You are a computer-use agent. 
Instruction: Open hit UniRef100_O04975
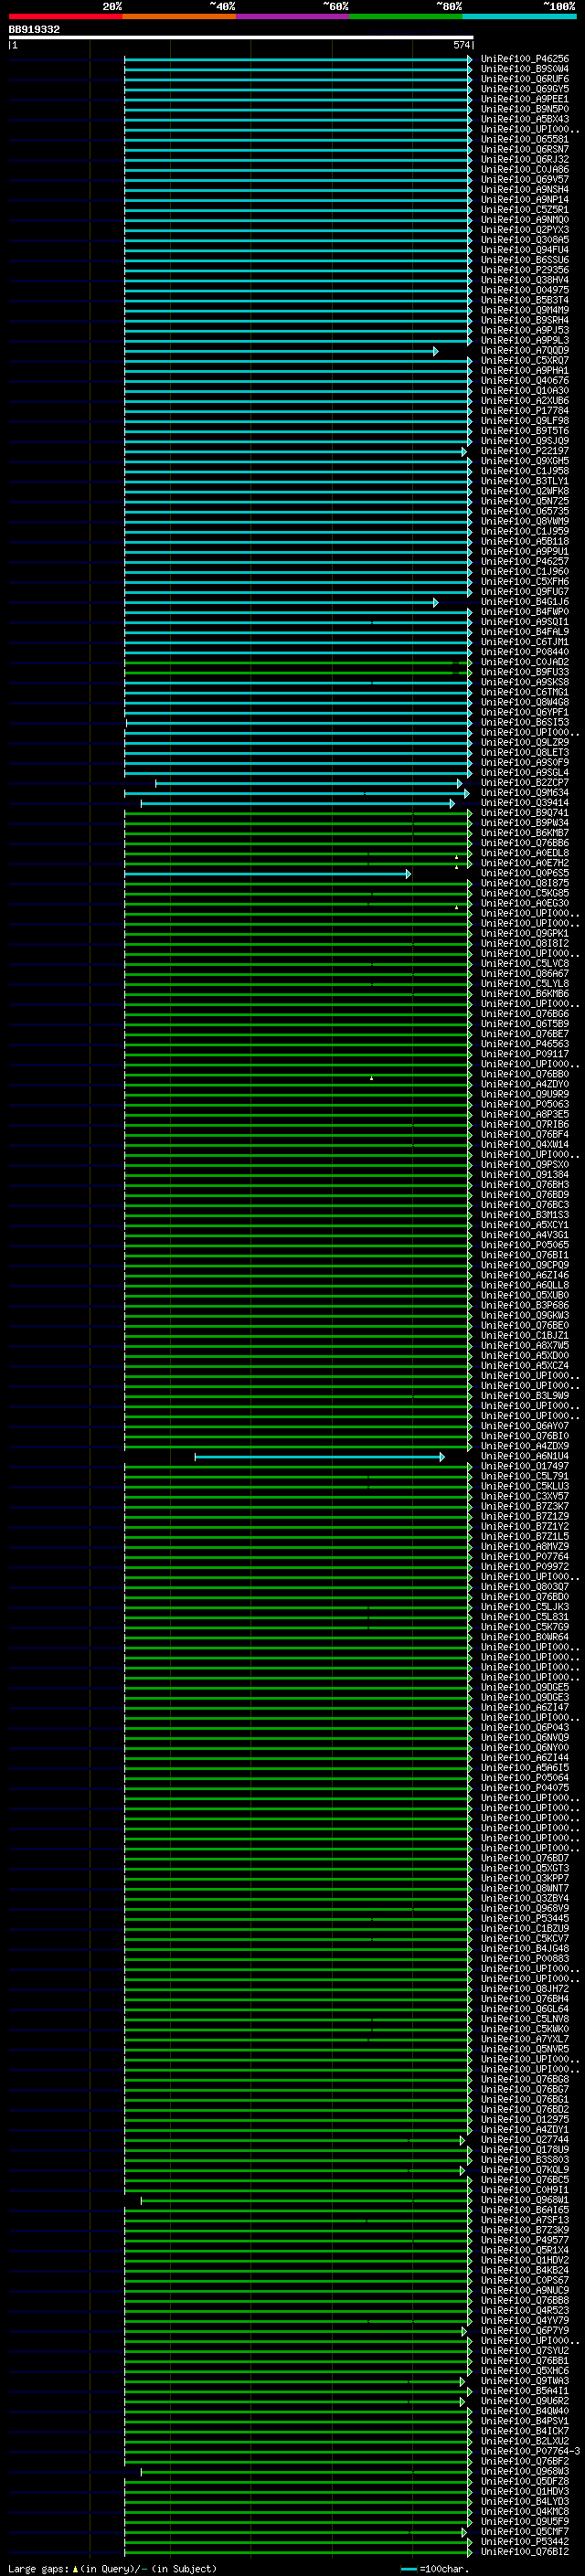click(524, 290)
